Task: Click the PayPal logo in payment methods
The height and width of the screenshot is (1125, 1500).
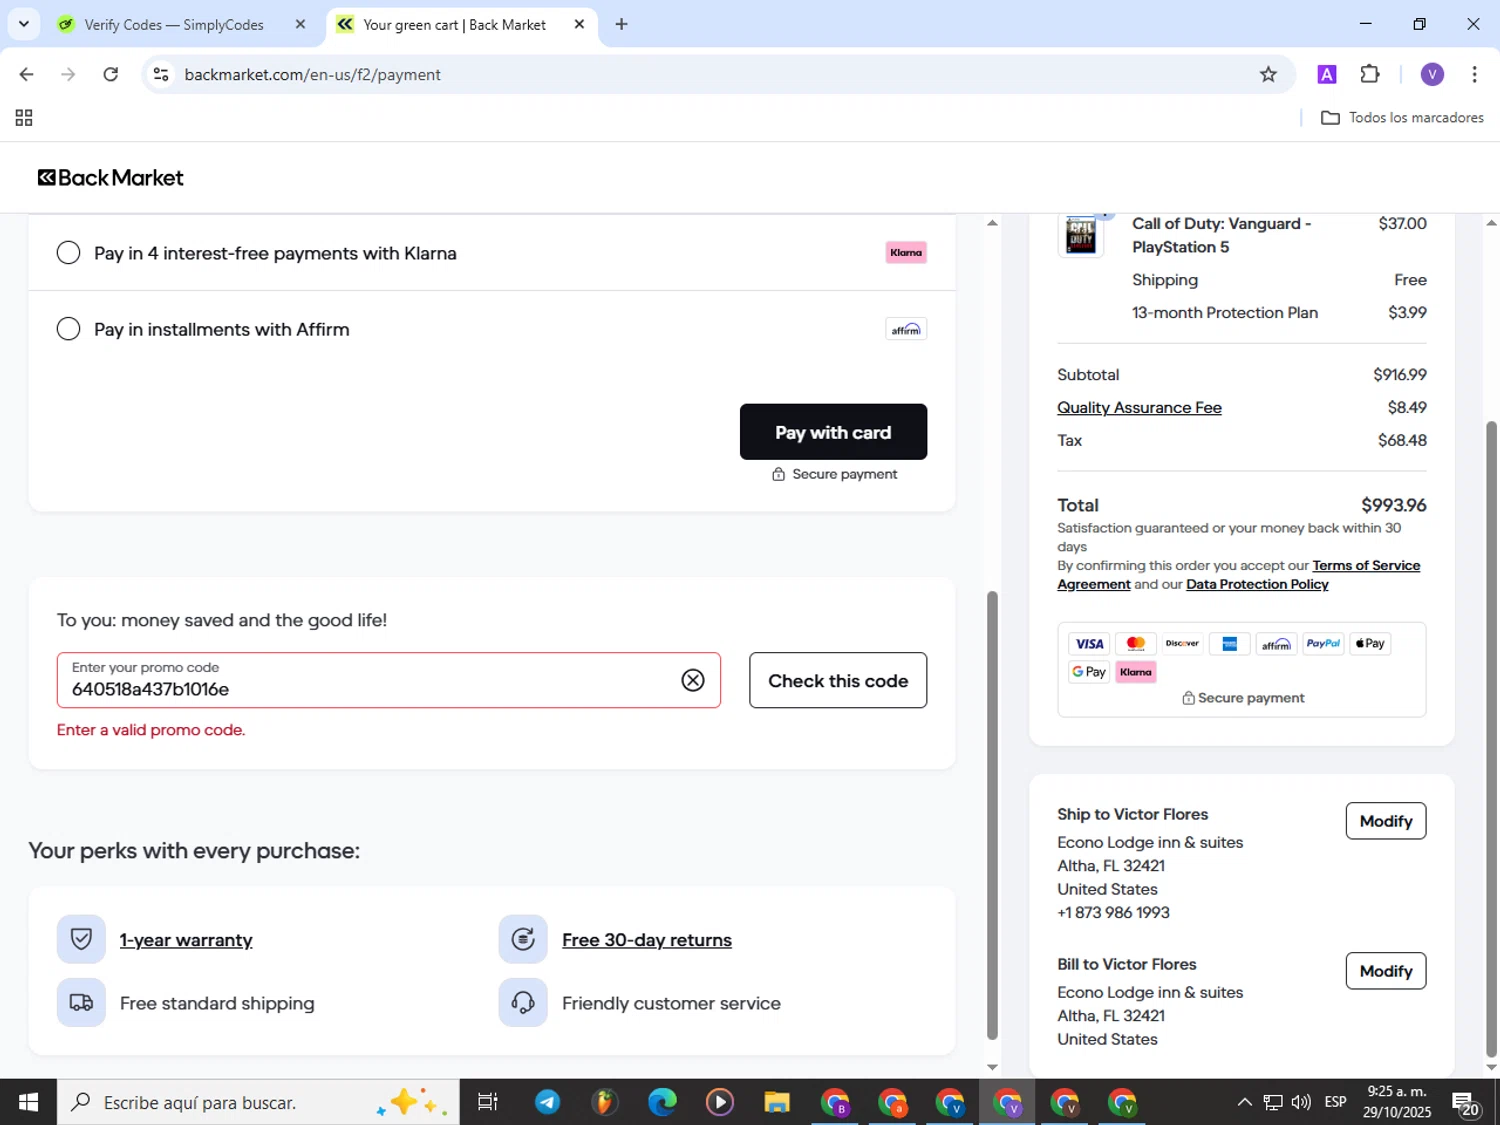Action: click(x=1323, y=644)
